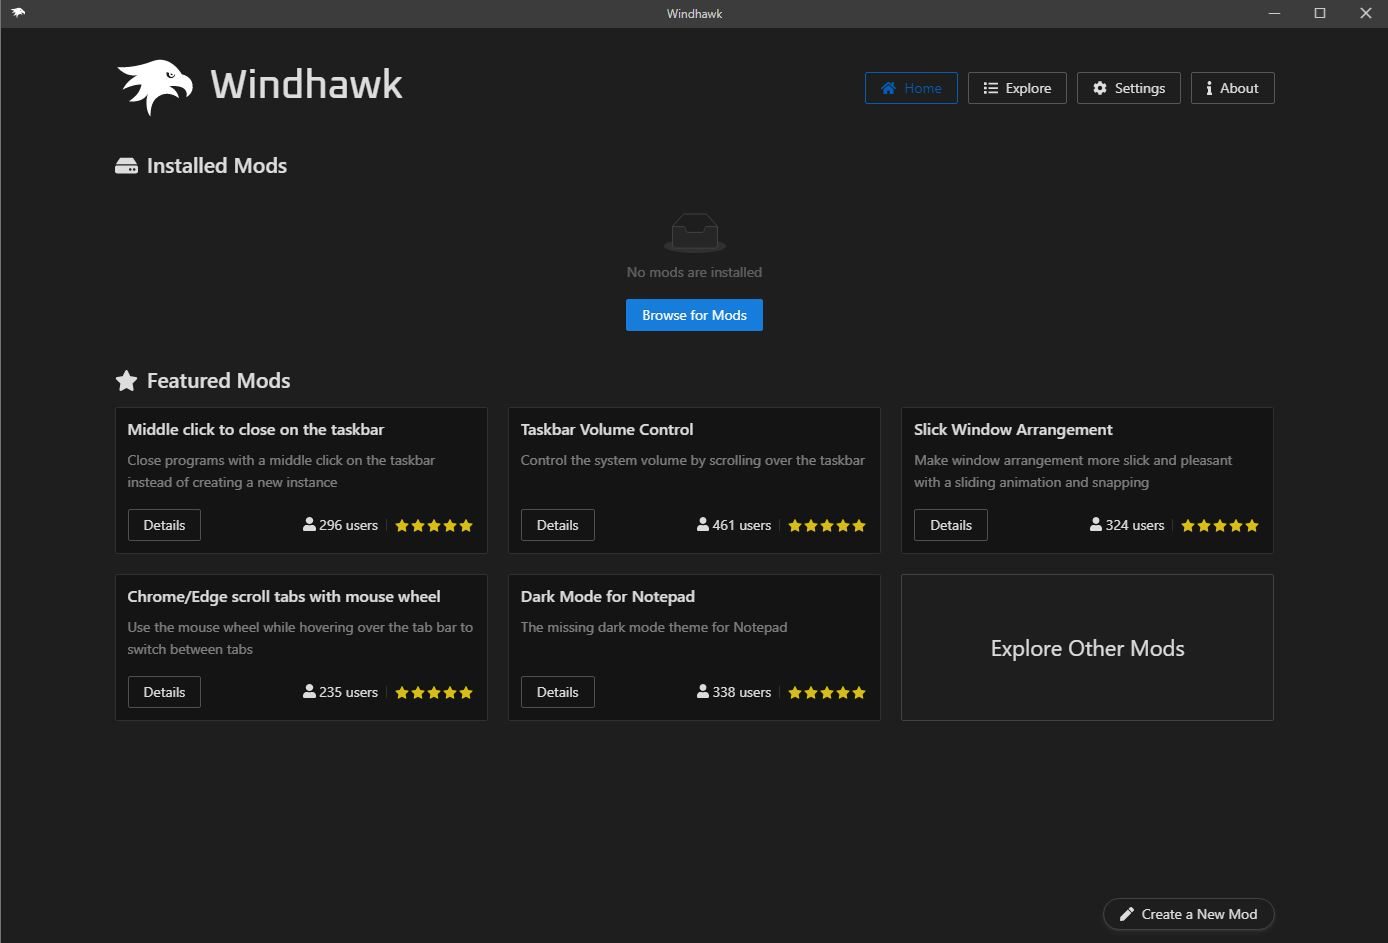This screenshot has height=943, width=1388.
Task: Click the Windhawk window title text
Action: [694, 13]
